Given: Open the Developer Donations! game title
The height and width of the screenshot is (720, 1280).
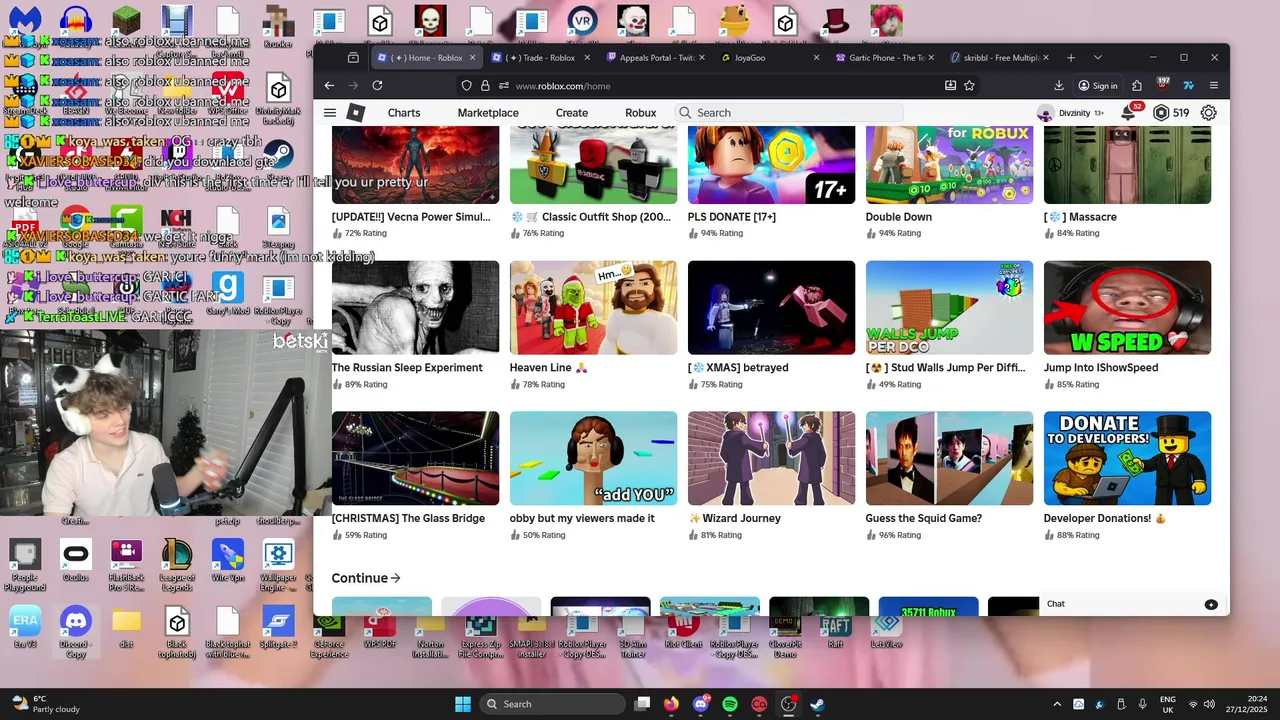Looking at the screenshot, I should coord(1105,519).
